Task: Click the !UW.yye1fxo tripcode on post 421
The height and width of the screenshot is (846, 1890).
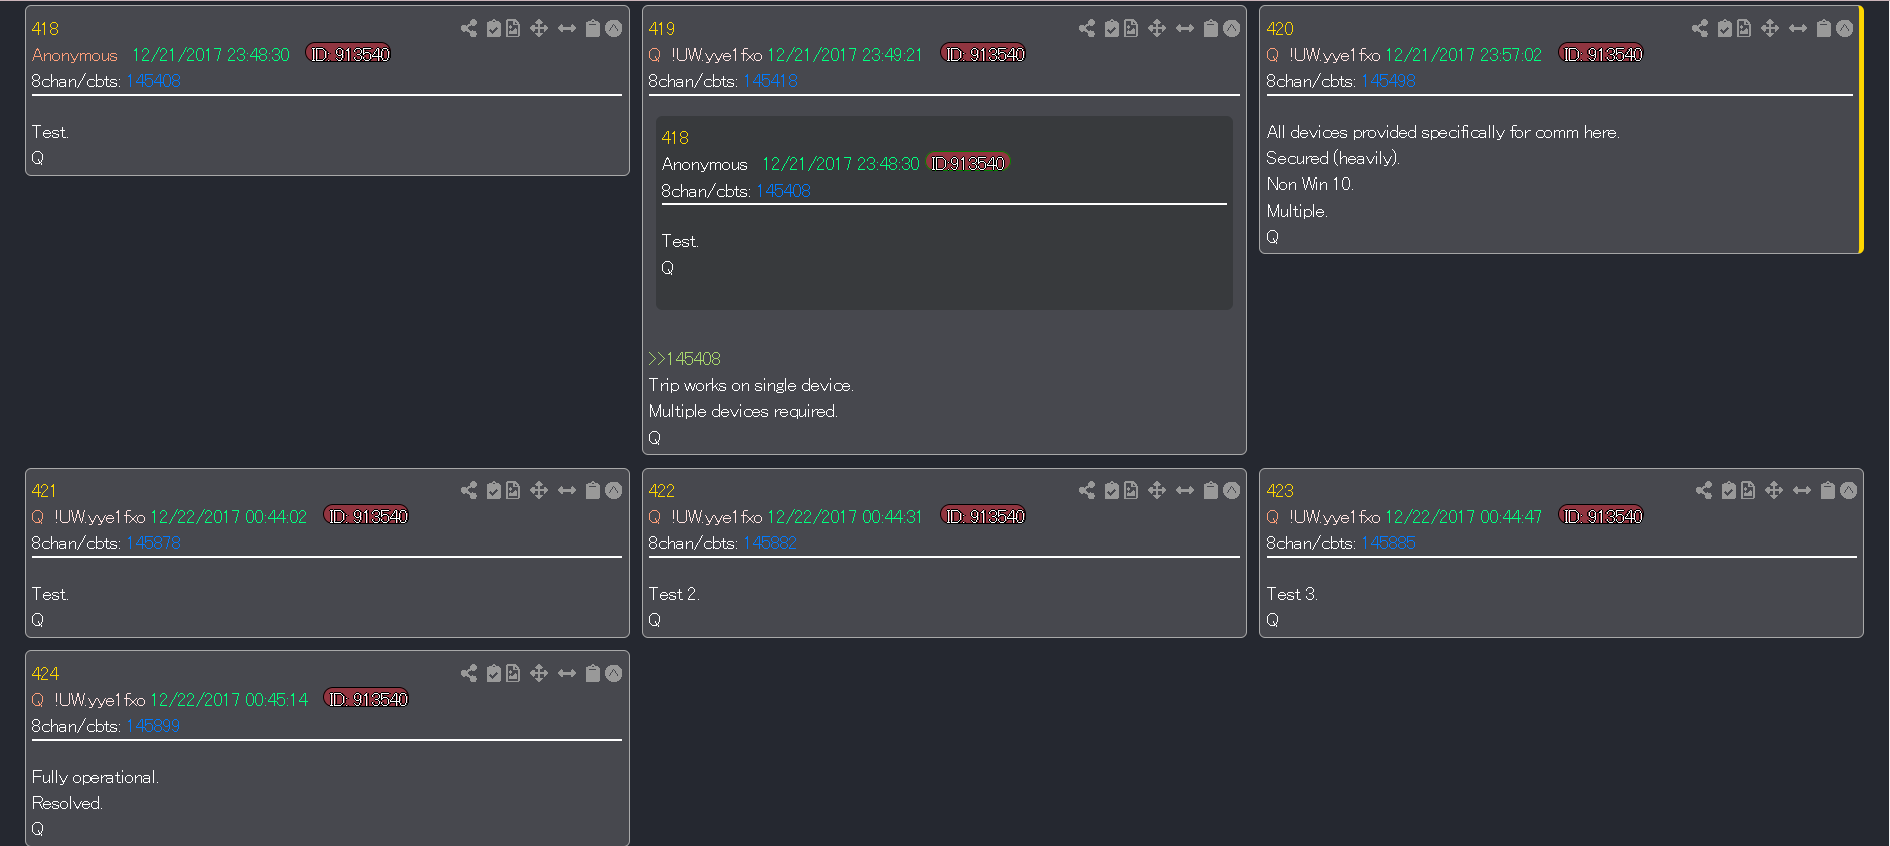Action: [x=100, y=517]
